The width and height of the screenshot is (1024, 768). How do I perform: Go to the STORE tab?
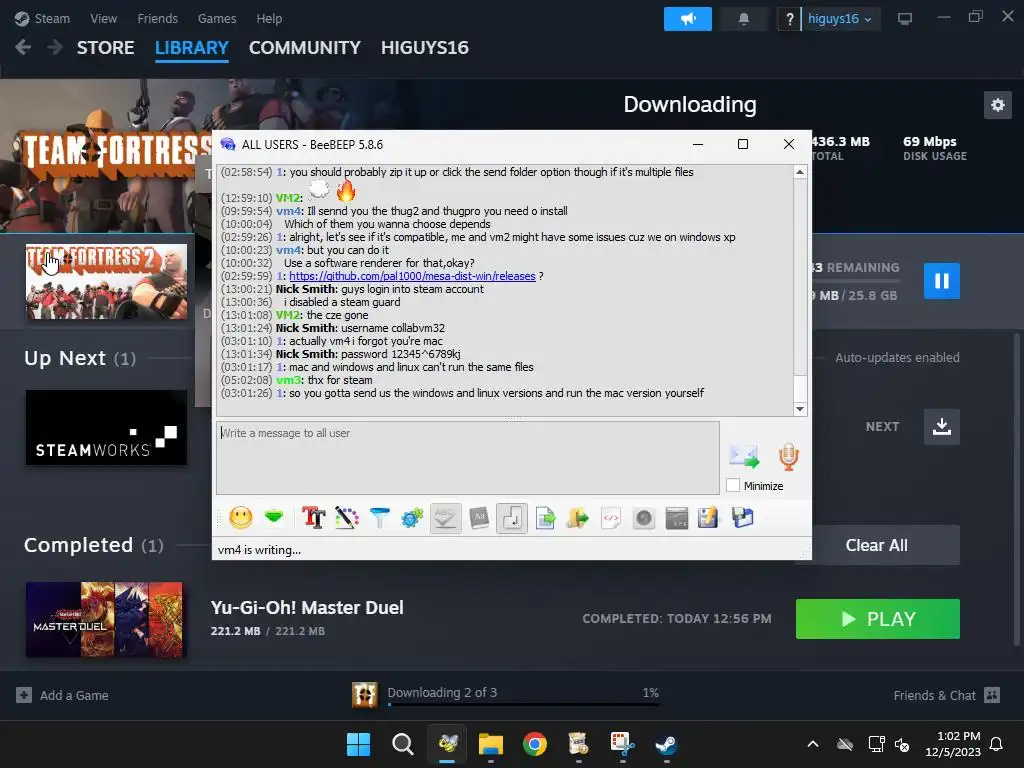[x=106, y=48]
